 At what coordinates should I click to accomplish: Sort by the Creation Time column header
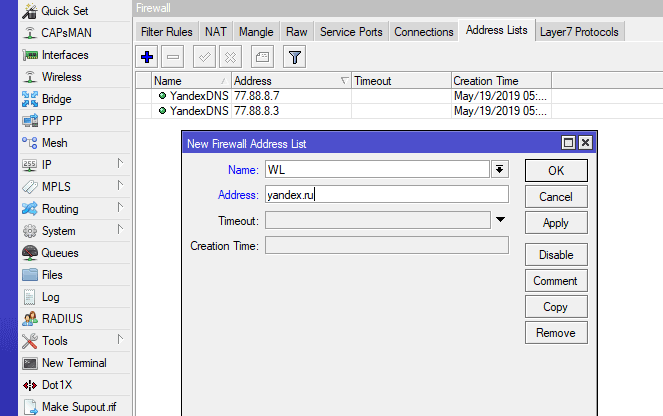[501, 80]
